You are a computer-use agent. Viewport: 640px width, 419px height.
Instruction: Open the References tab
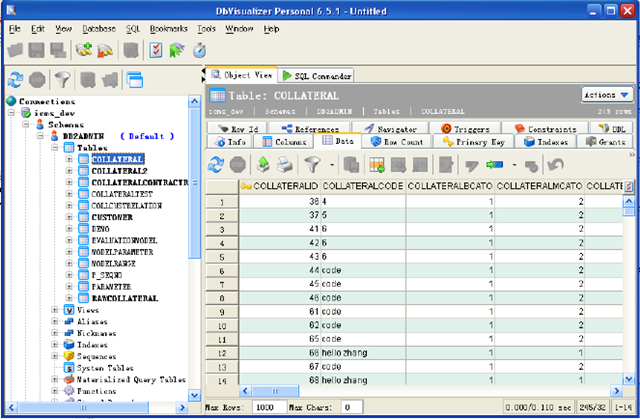pos(310,128)
